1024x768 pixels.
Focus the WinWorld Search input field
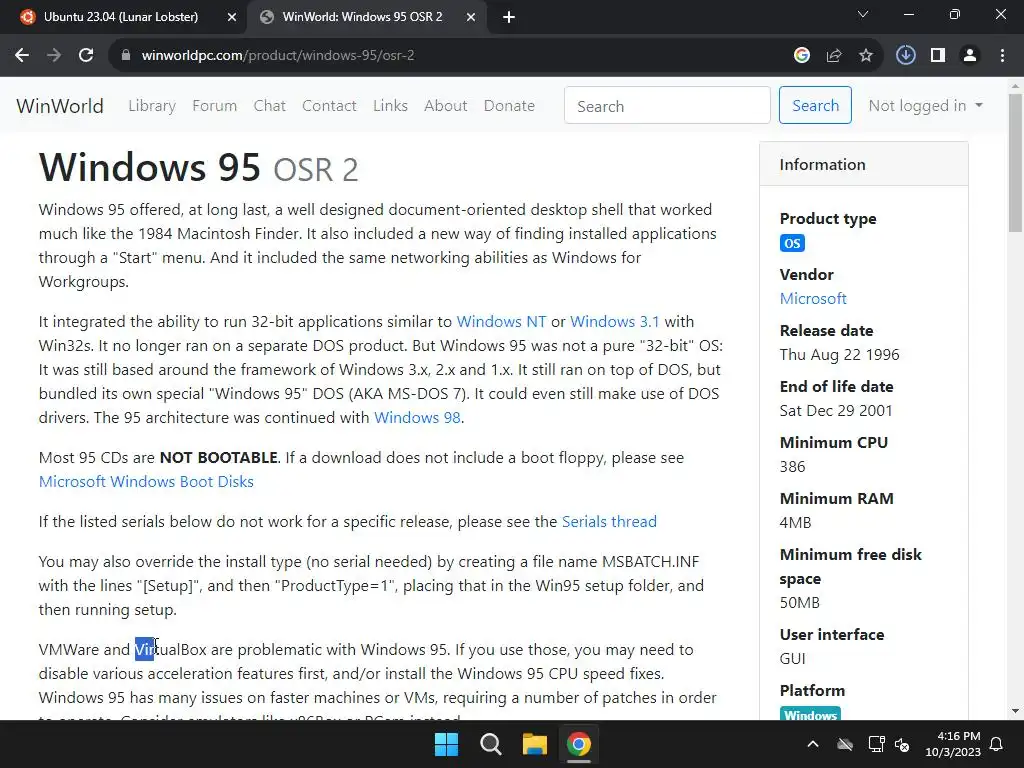[667, 105]
